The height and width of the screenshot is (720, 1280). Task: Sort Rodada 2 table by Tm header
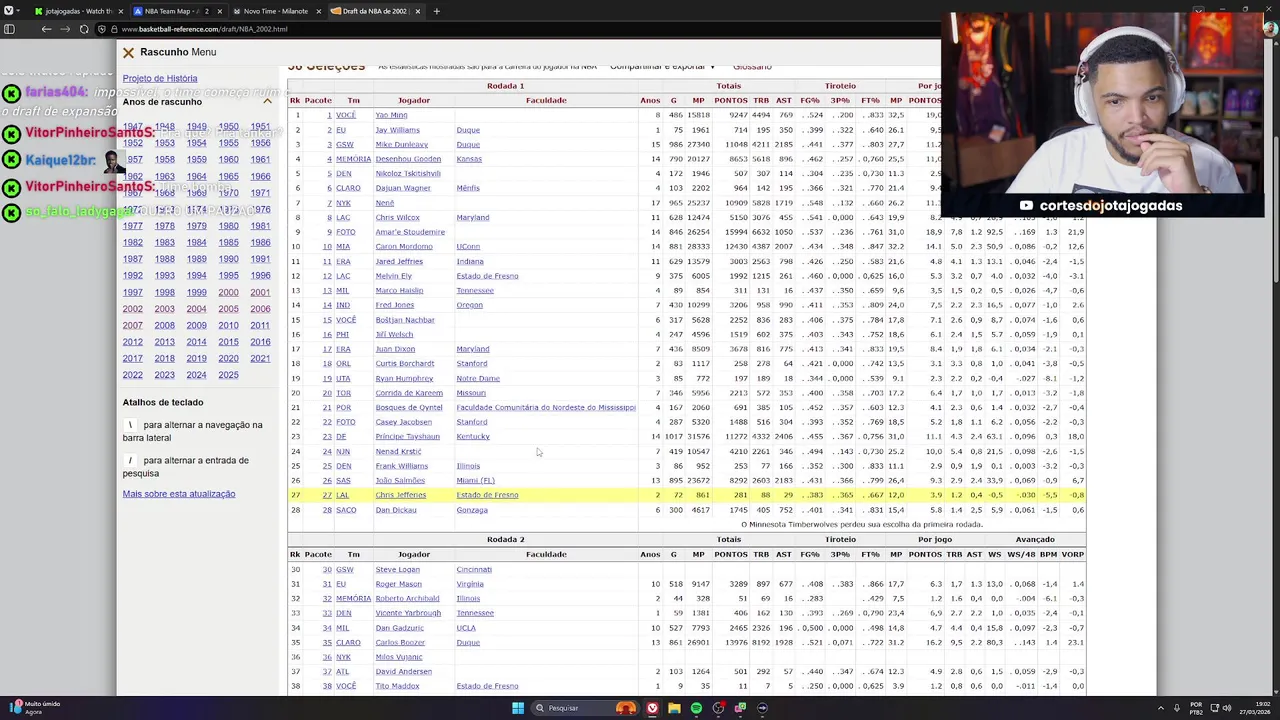353,554
